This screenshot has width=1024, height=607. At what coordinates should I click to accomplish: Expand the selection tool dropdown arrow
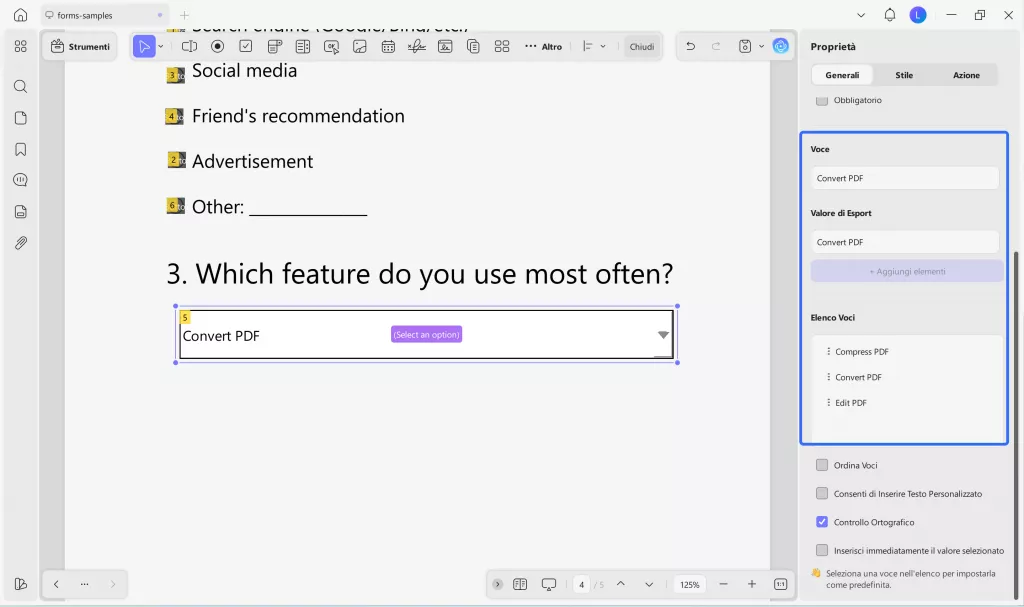pos(161,46)
